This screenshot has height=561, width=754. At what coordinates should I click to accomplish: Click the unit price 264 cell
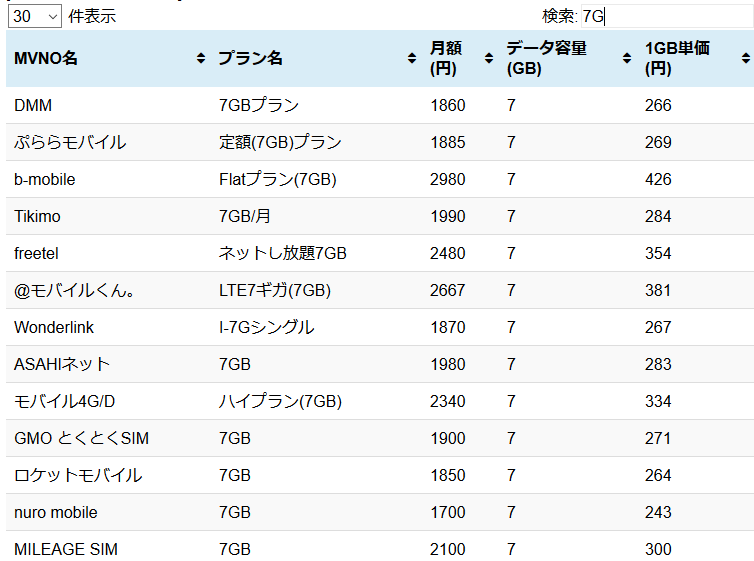click(x=658, y=475)
